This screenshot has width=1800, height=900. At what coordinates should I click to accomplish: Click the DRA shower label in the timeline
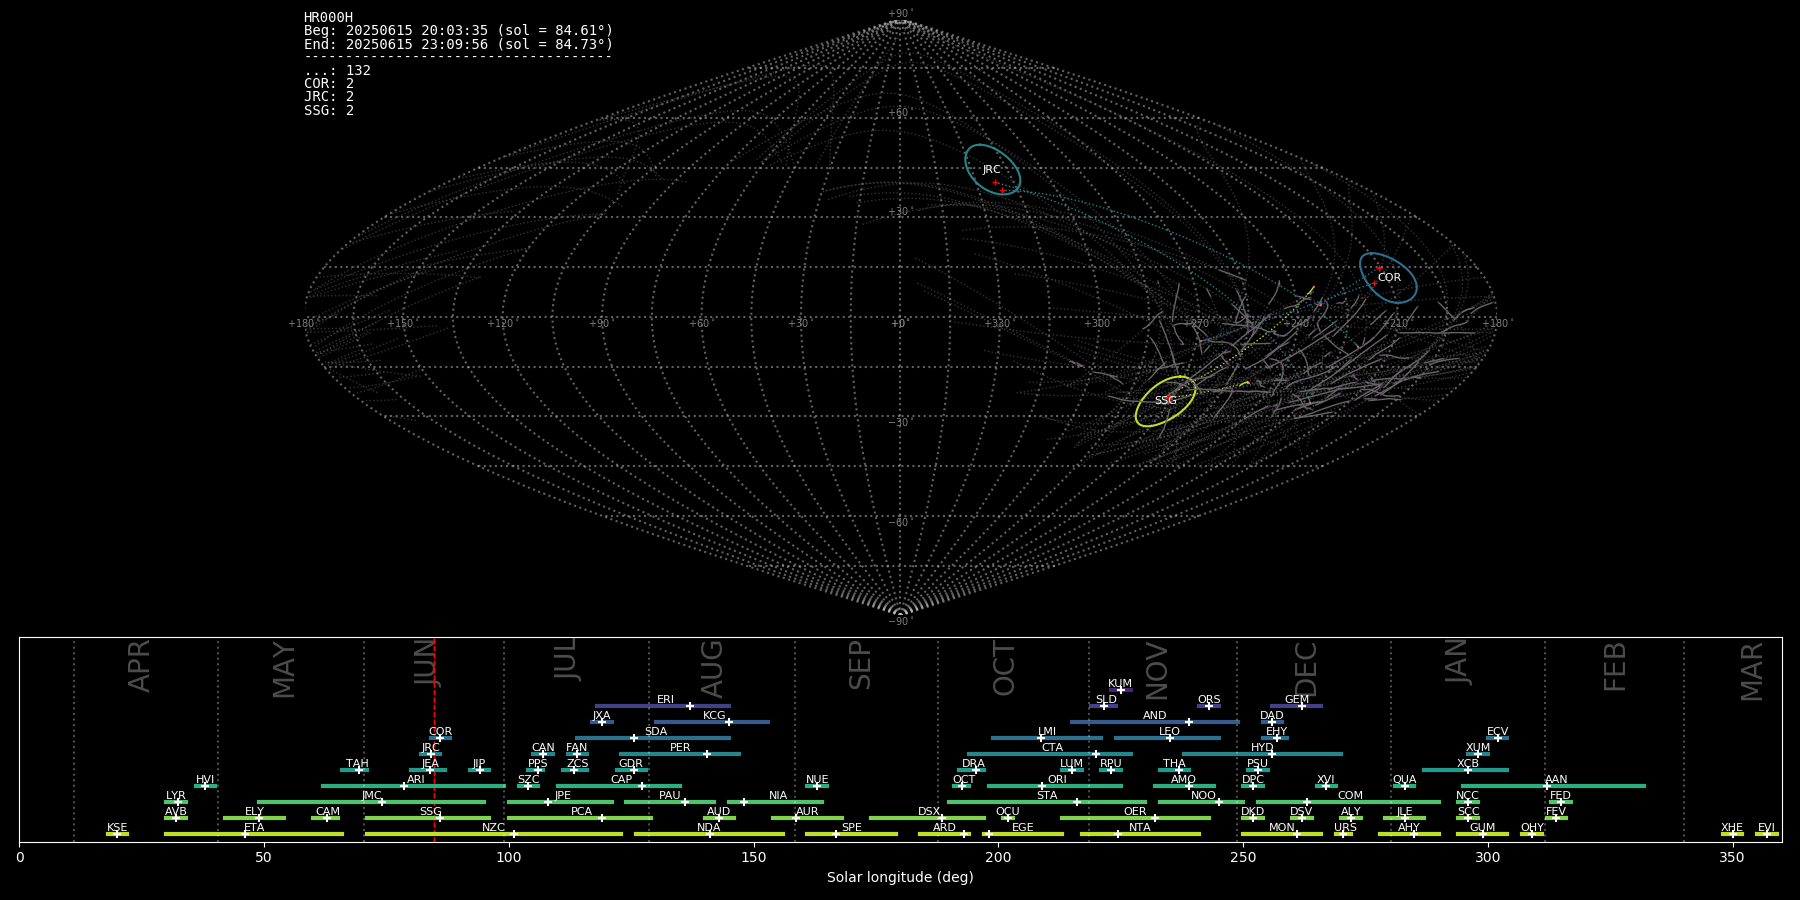[973, 764]
